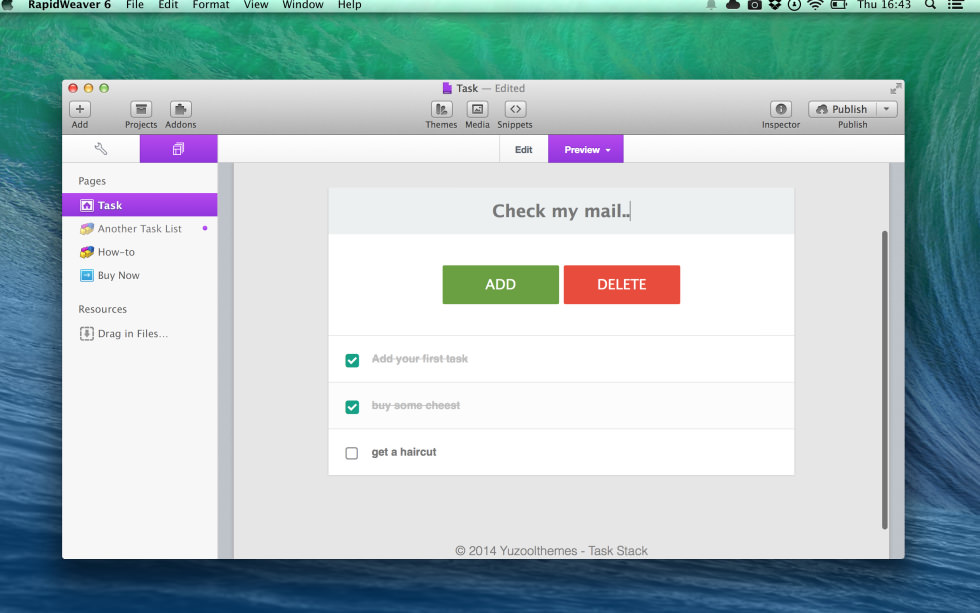Open the Media browser icon
The height and width of the screenshot is (613, 980).
(x=478, y=109)
